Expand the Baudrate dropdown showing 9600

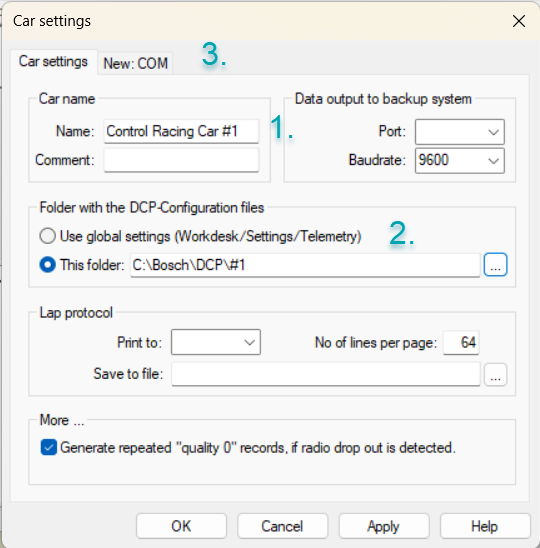[460, 160]
